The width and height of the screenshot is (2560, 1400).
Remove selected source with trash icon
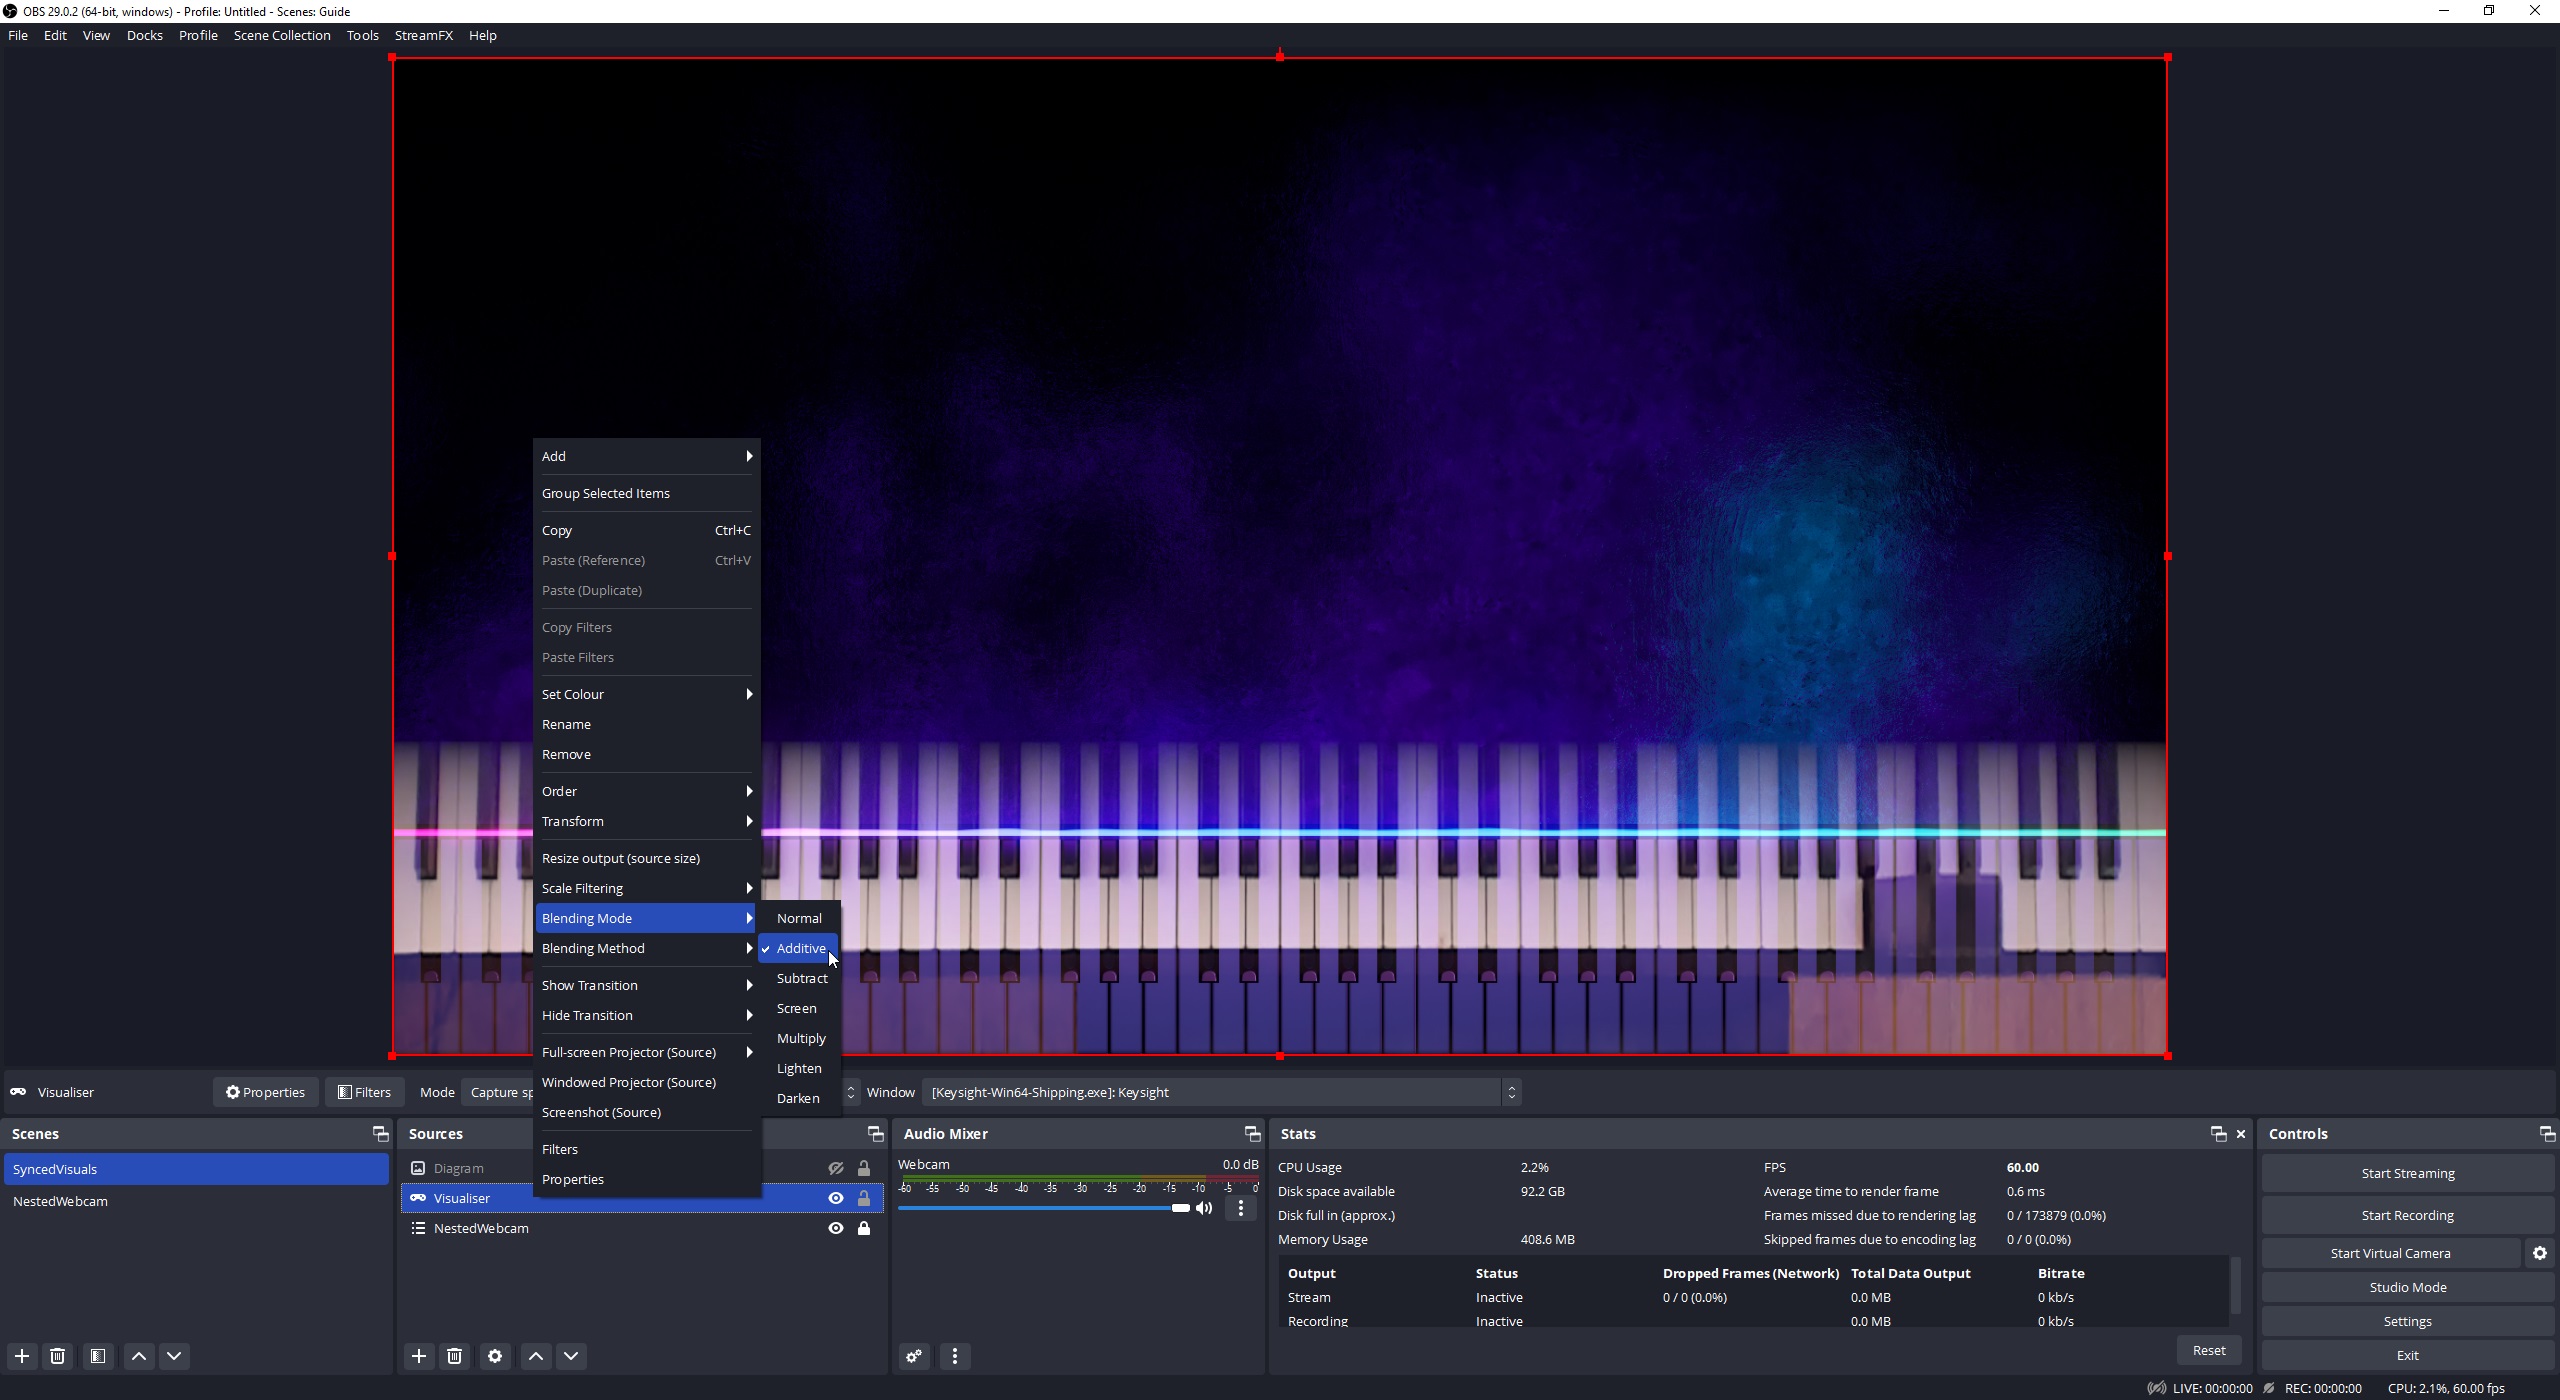(454, 1356)
